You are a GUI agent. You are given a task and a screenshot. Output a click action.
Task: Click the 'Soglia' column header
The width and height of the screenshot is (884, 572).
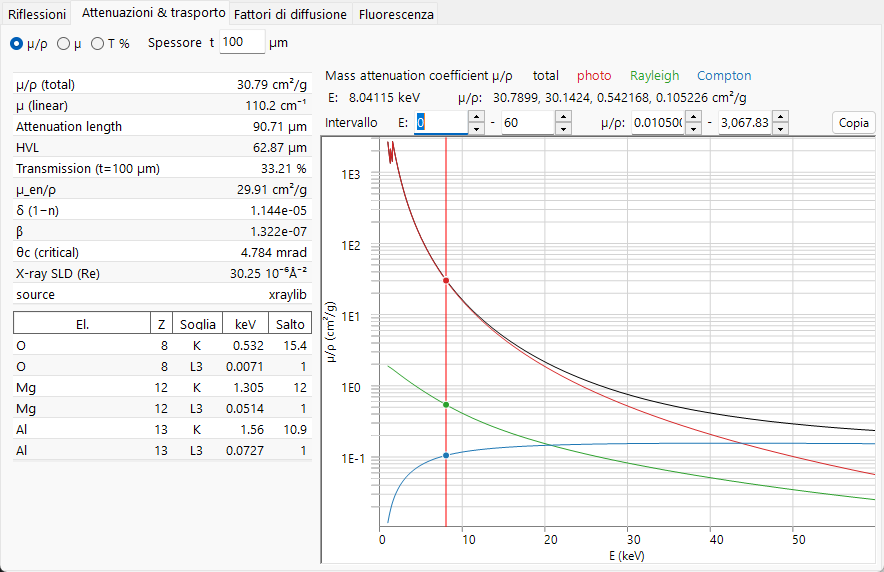(197, 324)
